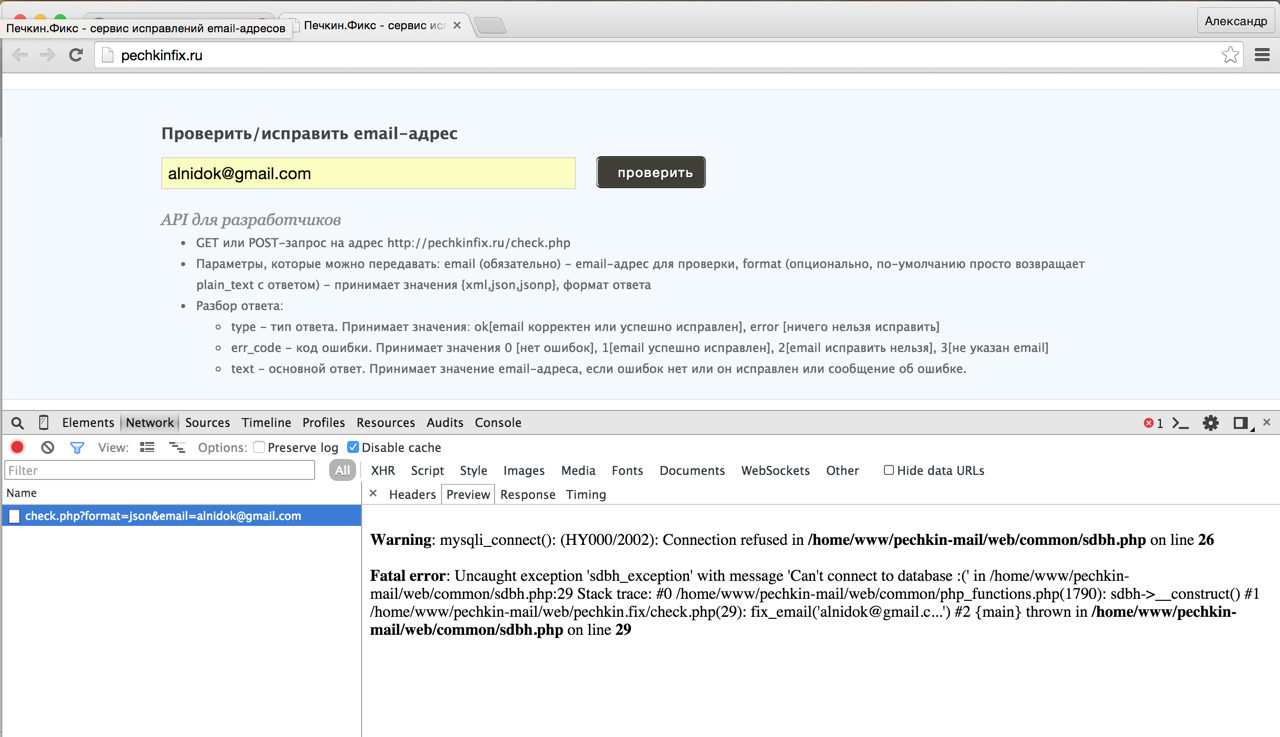Image resolution: width=1280 pixels, height=737 pixels.
Task: Stop recording network log
Action: pos(17,447)
